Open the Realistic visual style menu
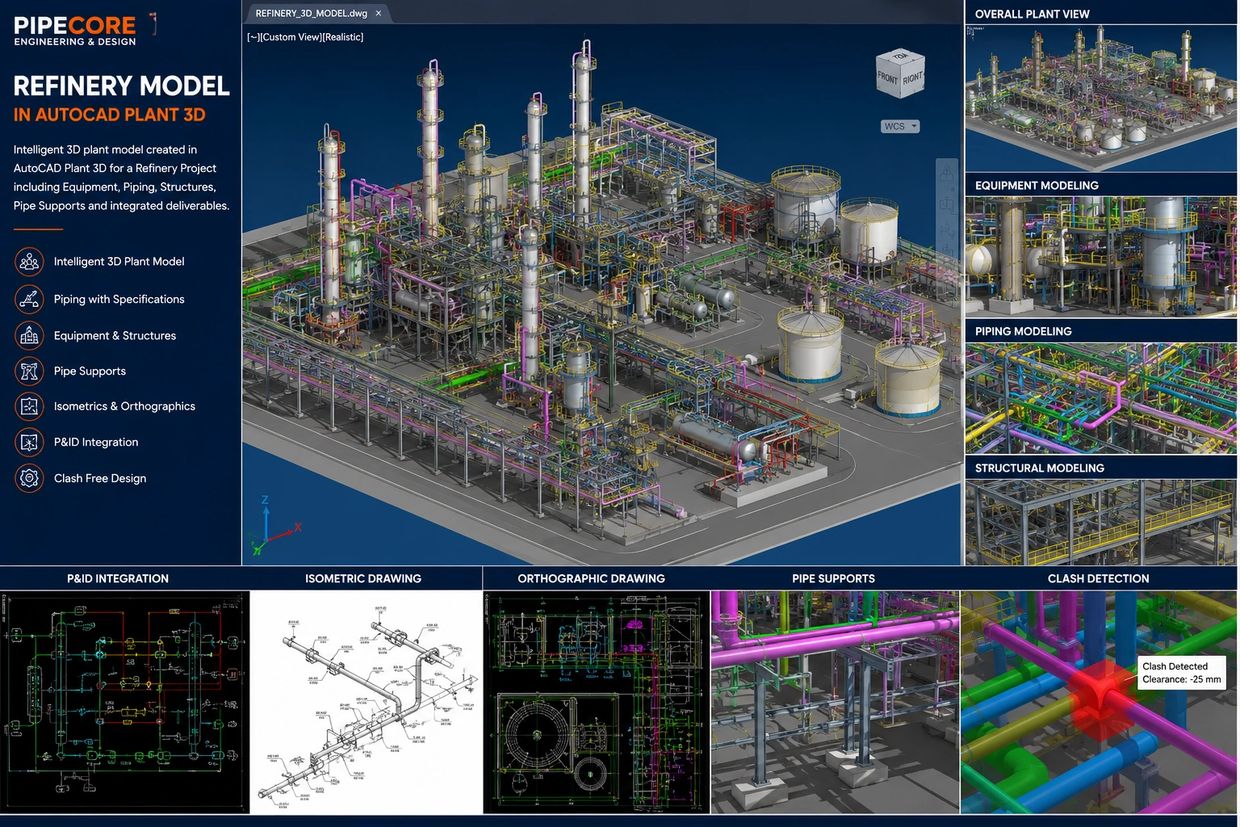Viewport: 1240px width, 827px height. coord(343,37)
